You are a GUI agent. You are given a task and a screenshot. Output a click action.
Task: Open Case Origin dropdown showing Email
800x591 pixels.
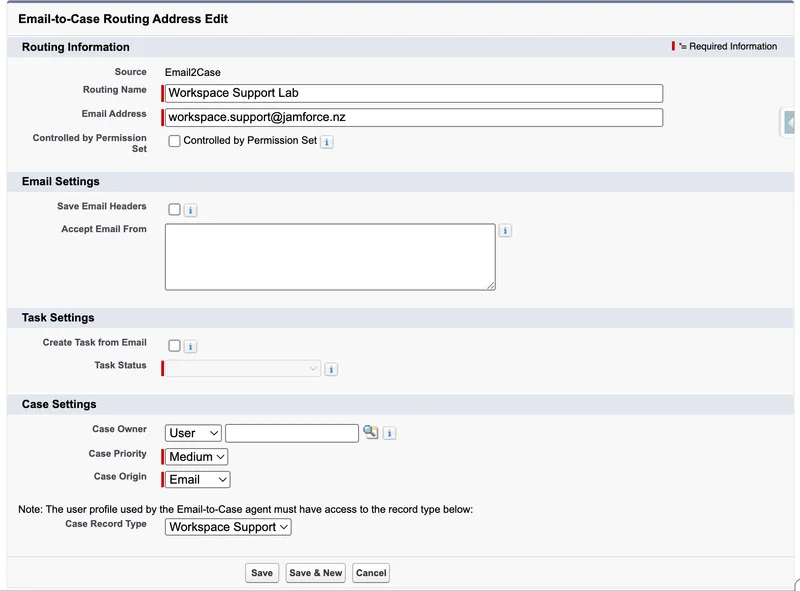tap(197, 480)
